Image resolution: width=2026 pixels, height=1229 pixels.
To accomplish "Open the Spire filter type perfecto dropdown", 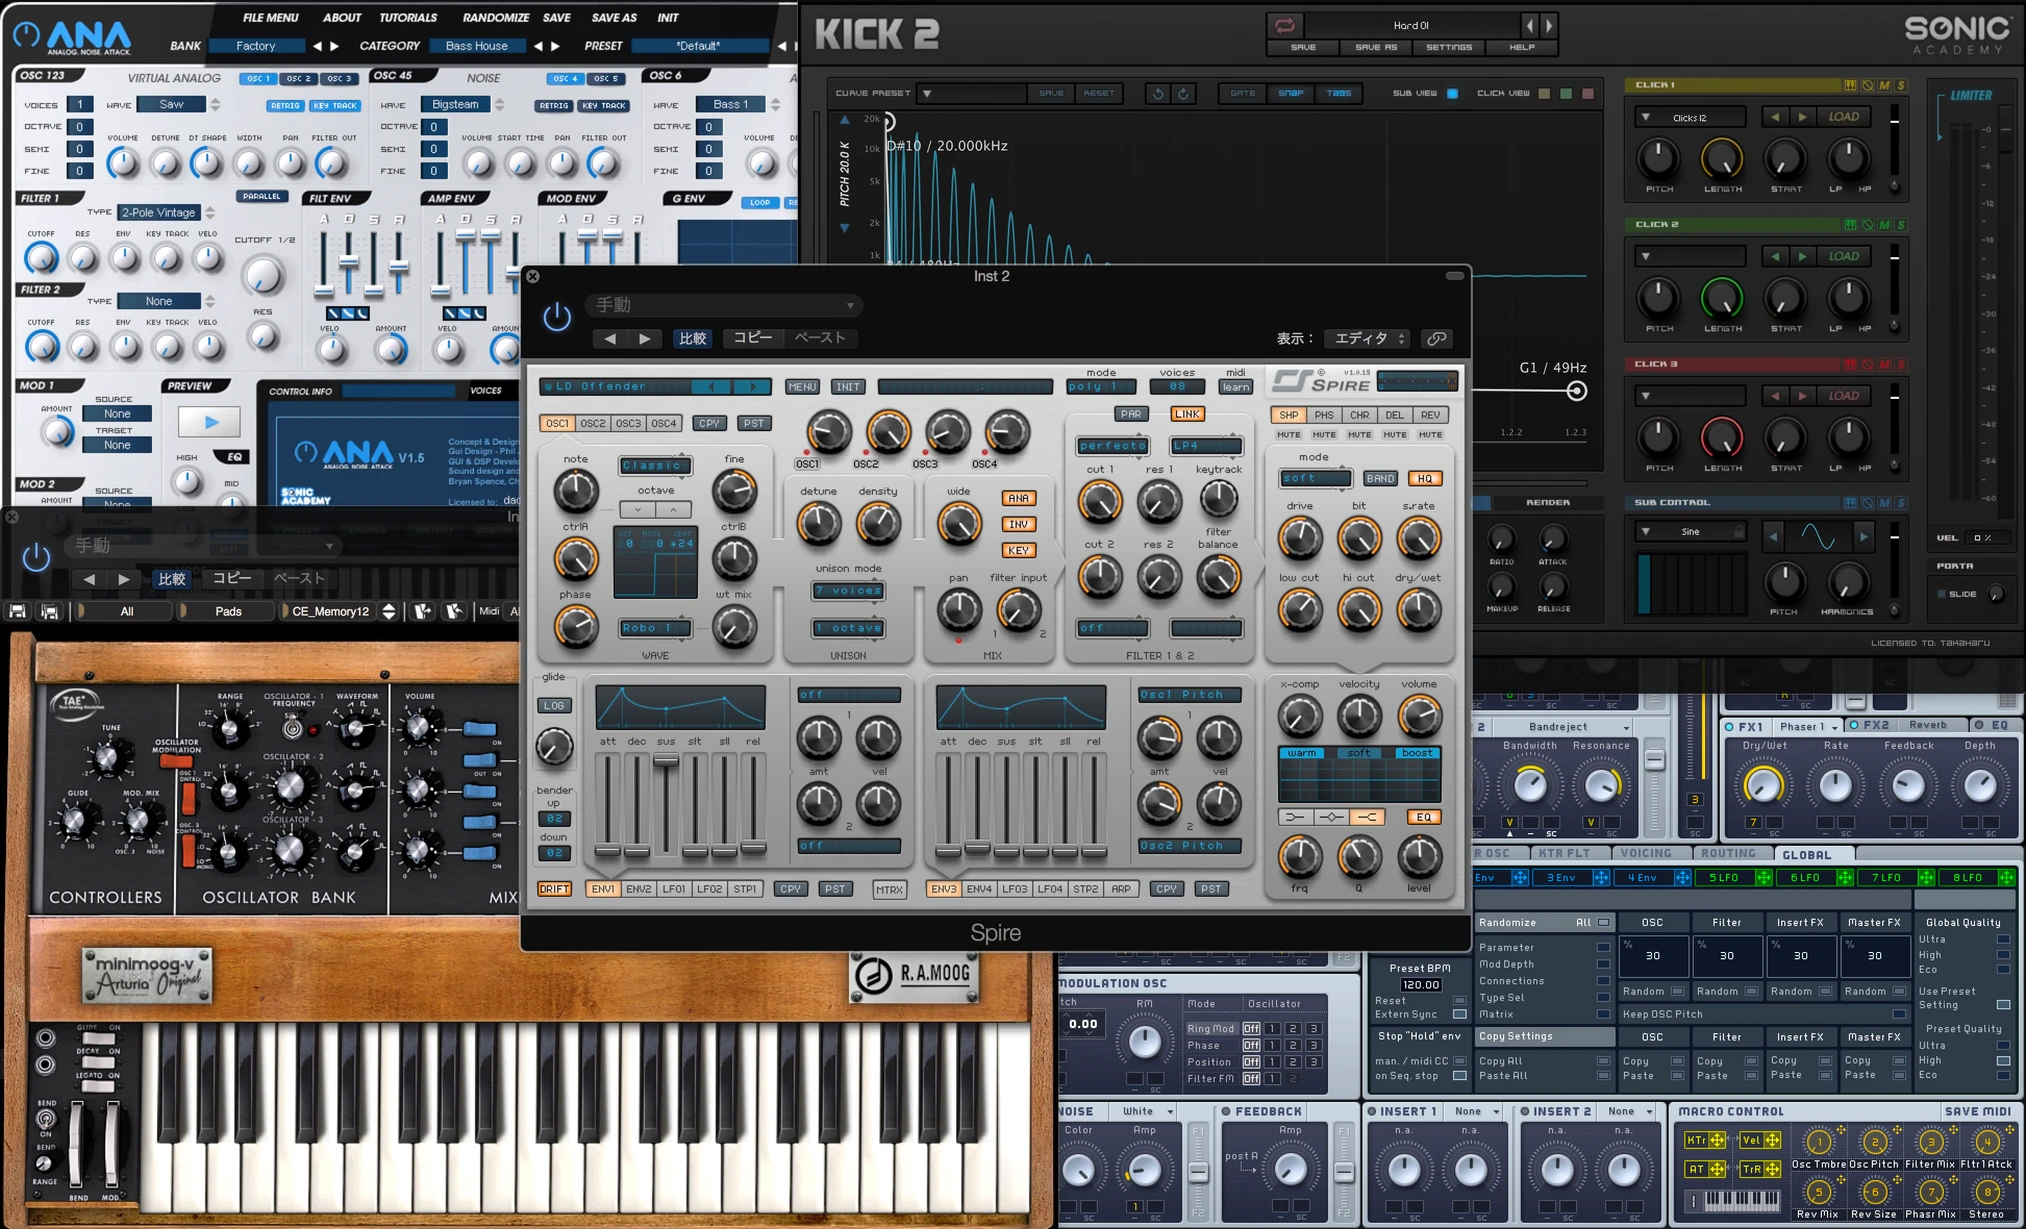I will [x=1112, y=445].
